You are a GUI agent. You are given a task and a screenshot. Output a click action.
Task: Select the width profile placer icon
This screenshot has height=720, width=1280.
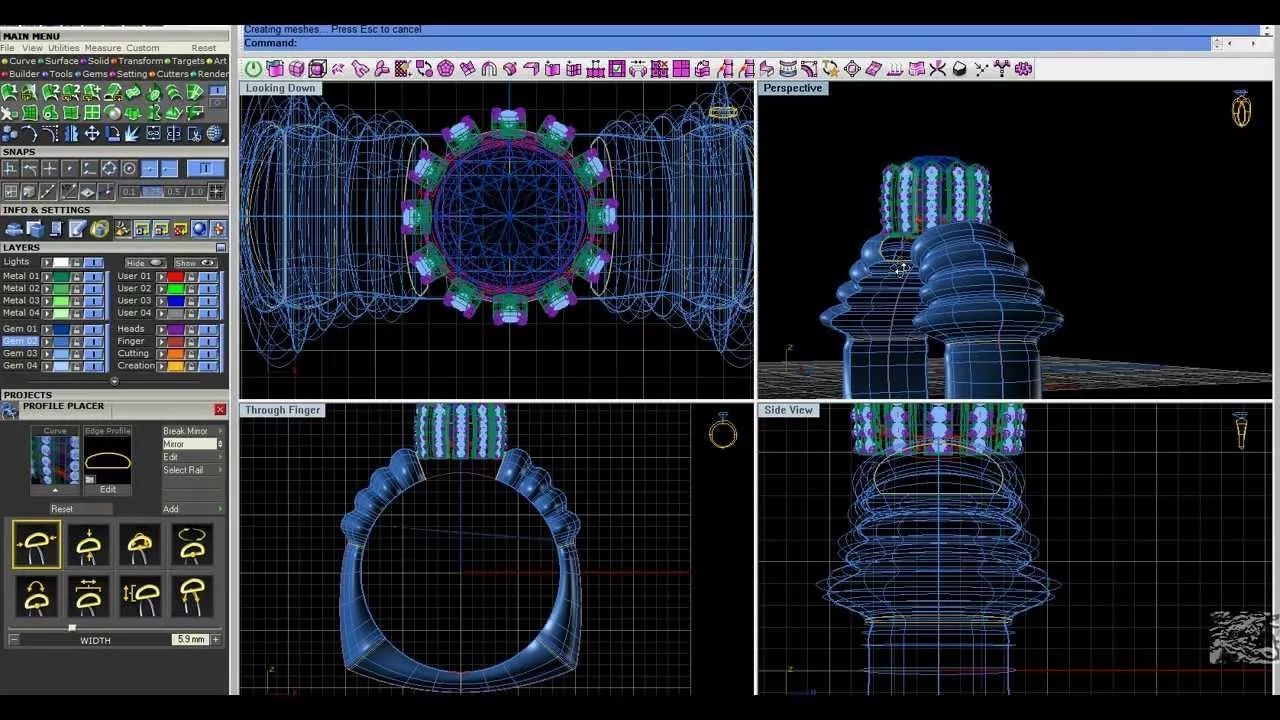36,545
